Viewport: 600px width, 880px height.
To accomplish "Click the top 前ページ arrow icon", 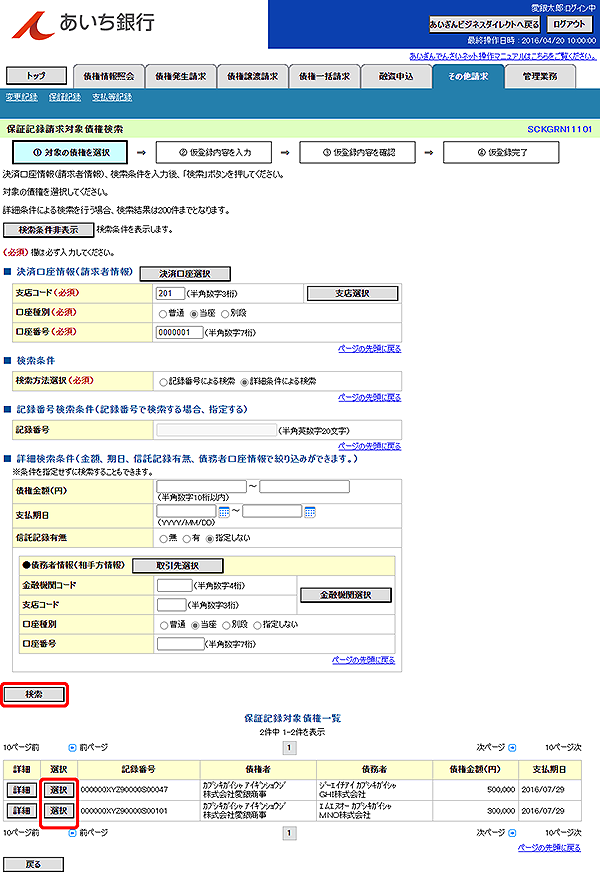I will (72, 746).
